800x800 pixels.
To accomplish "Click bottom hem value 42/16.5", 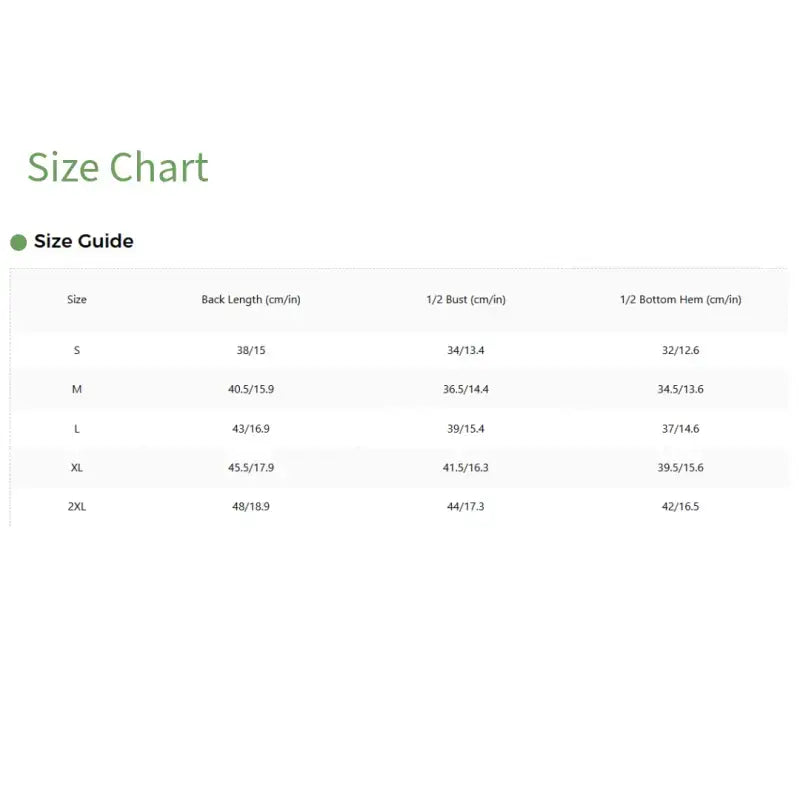I will point(680,506).
